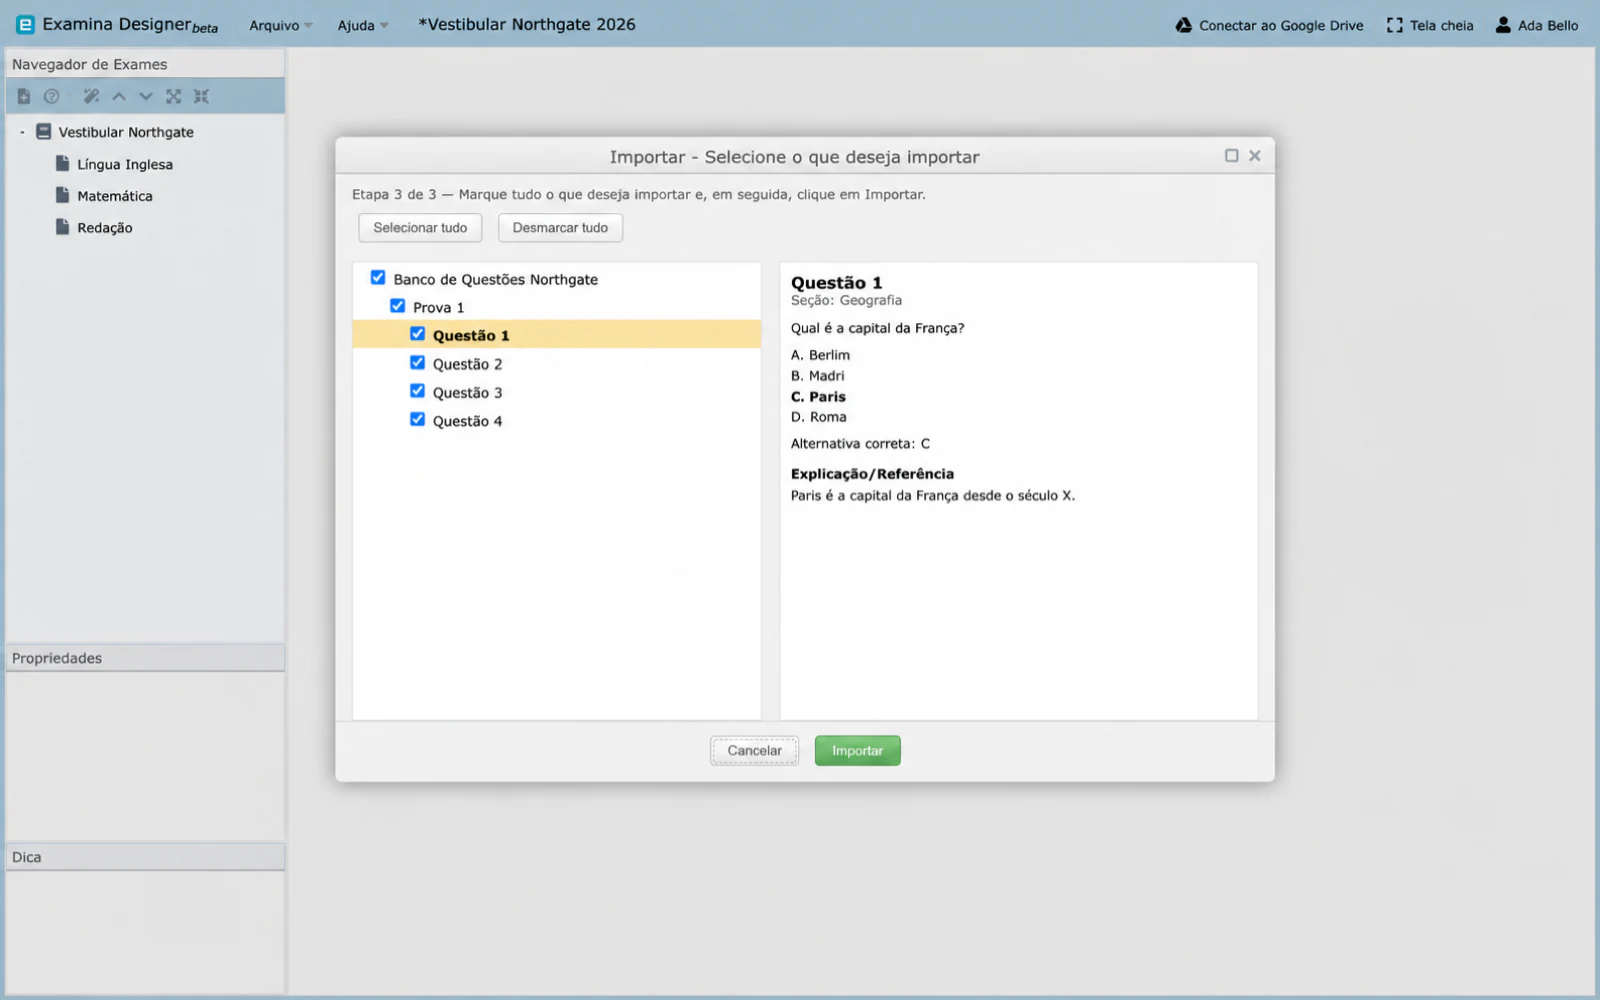Screen dimensions: 1600x1000
Task: Click the Google Drive icon in top bar
Action: tap(1184, 25)
